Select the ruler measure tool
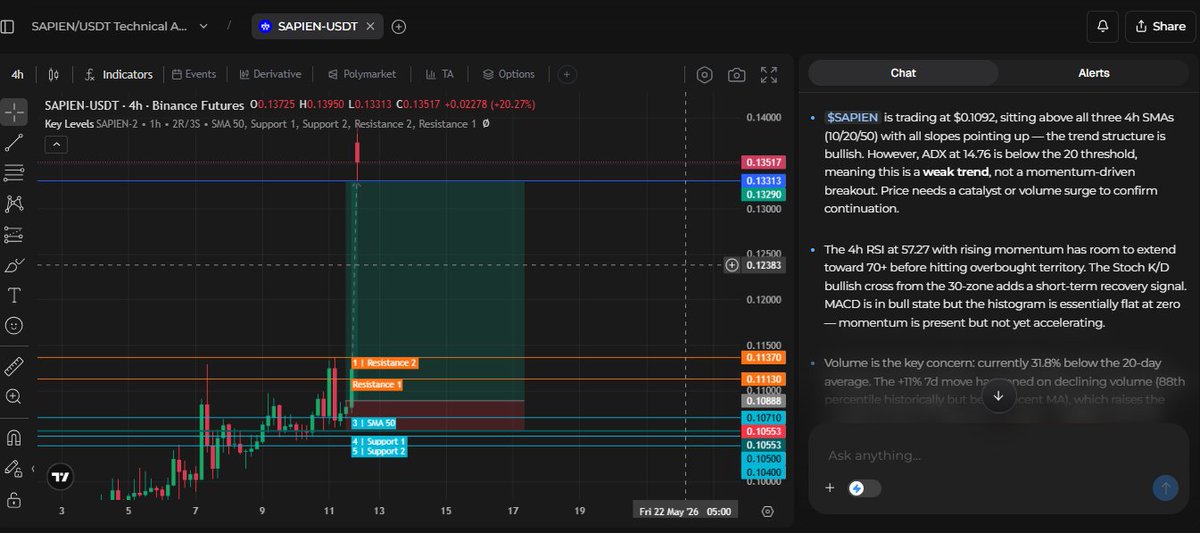The width and height of the screenshot is (1200, 533). point(14,365)
